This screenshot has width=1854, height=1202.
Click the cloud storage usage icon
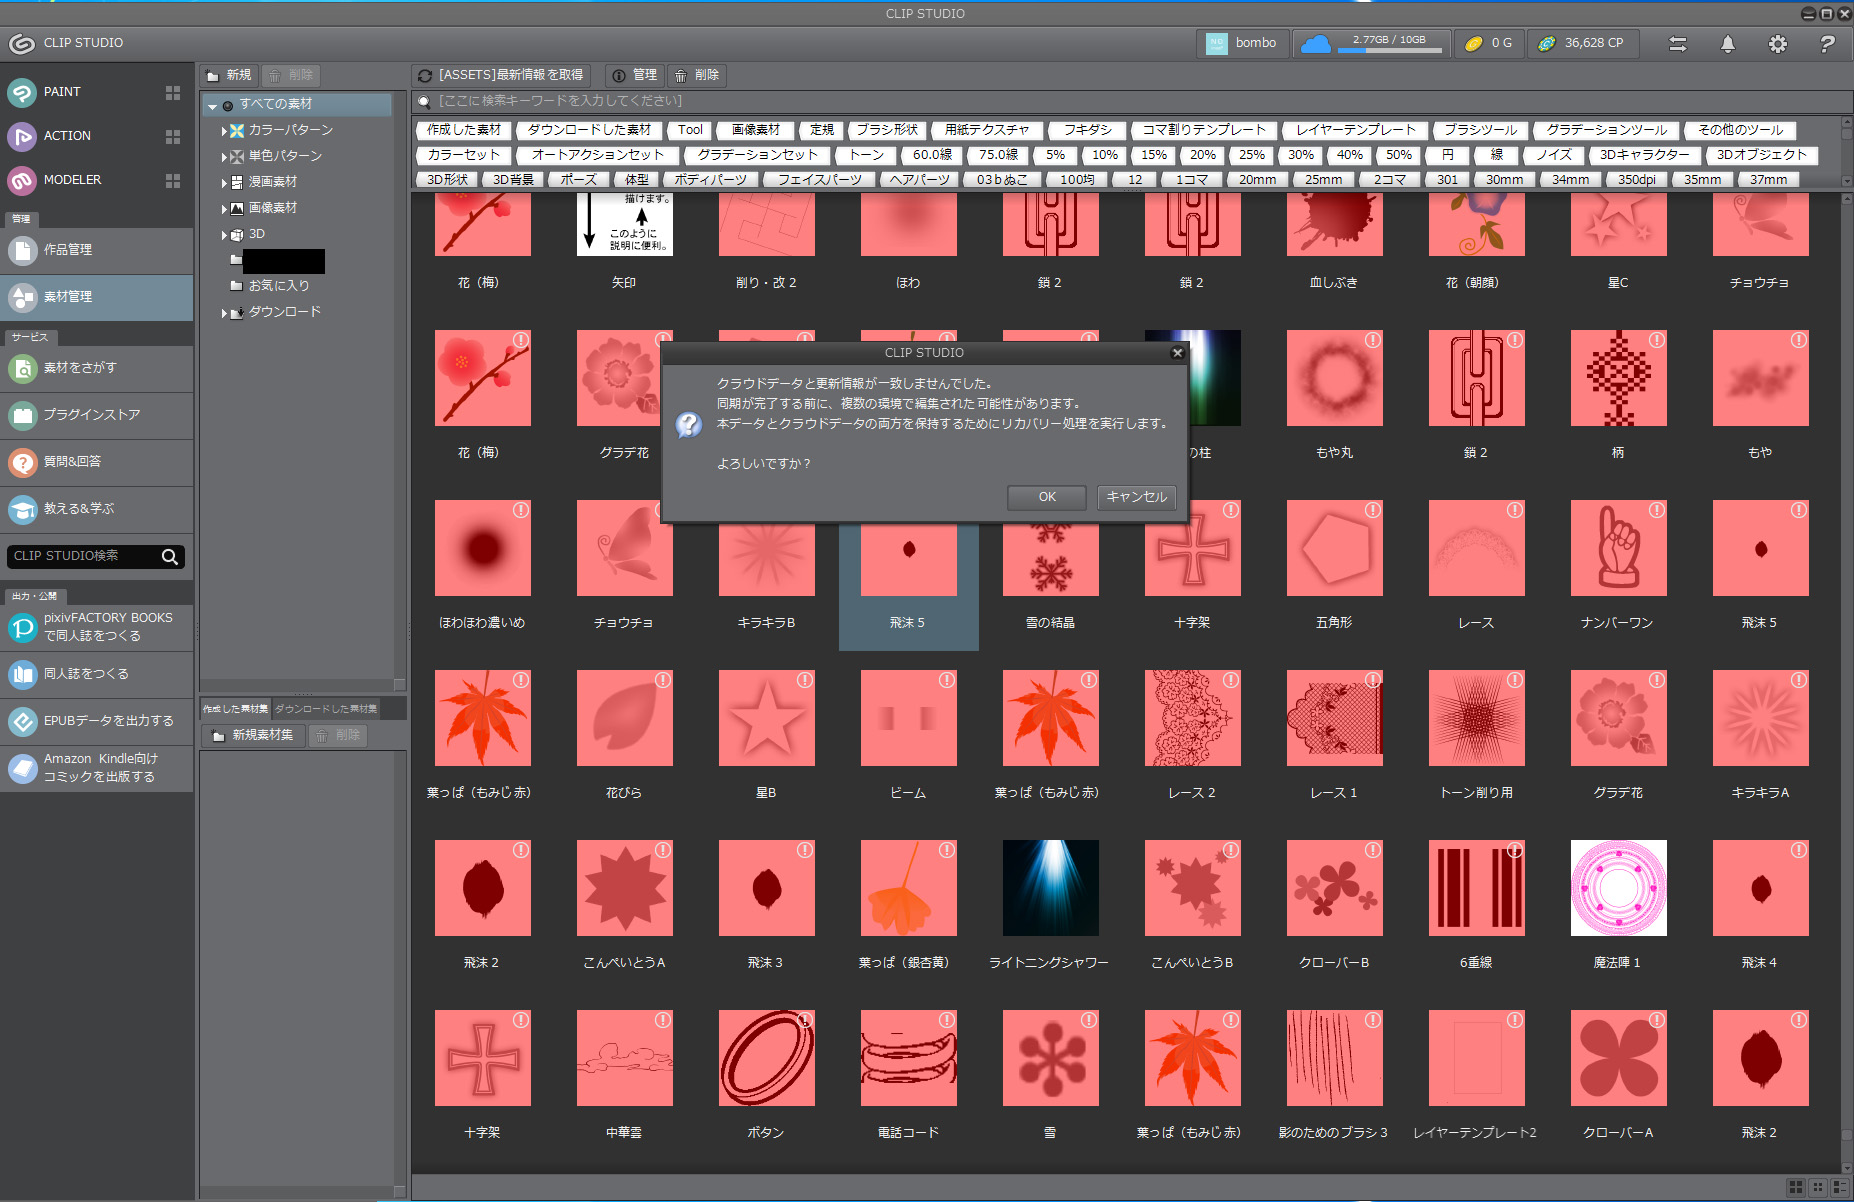[1316, 43]
